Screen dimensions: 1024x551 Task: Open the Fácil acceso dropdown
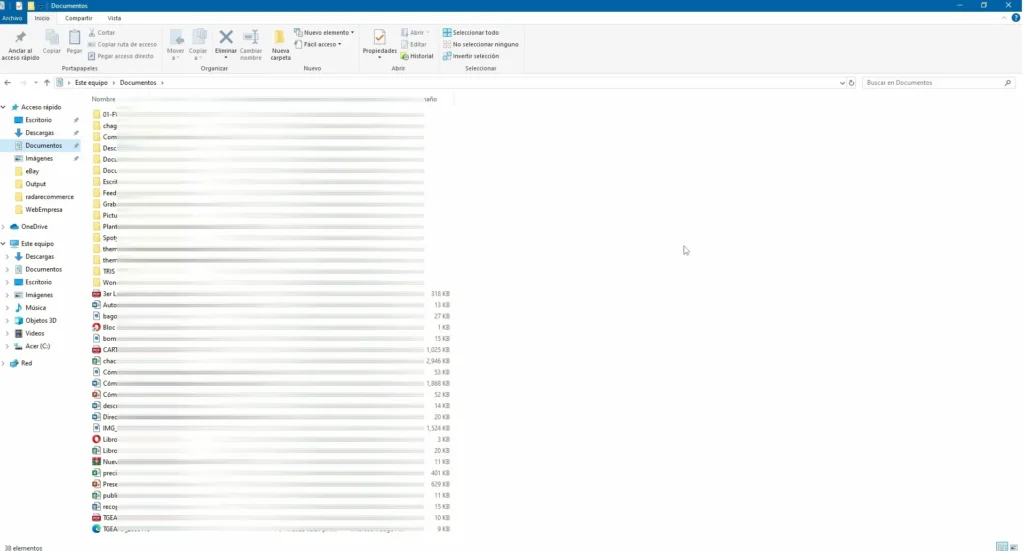click(318, 44)
